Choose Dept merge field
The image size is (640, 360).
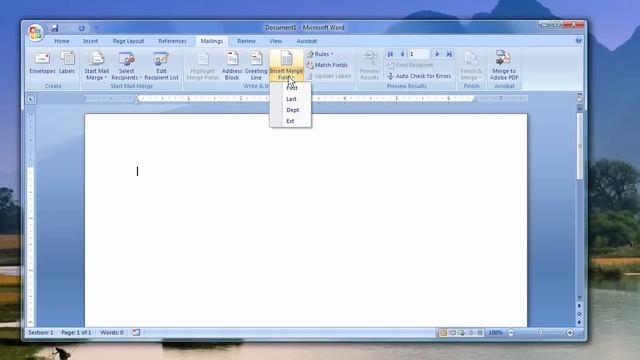click(292, 110)
